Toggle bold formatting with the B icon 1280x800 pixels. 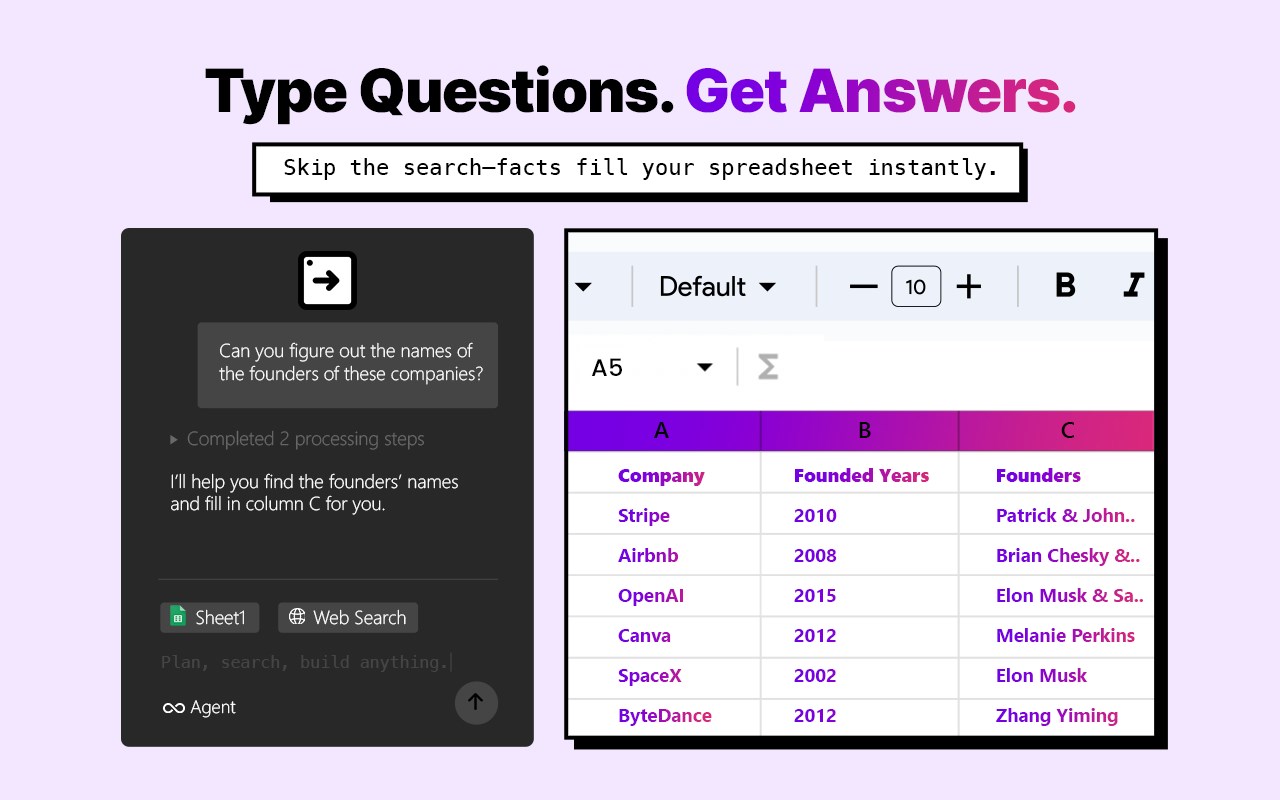(1065, 286)
